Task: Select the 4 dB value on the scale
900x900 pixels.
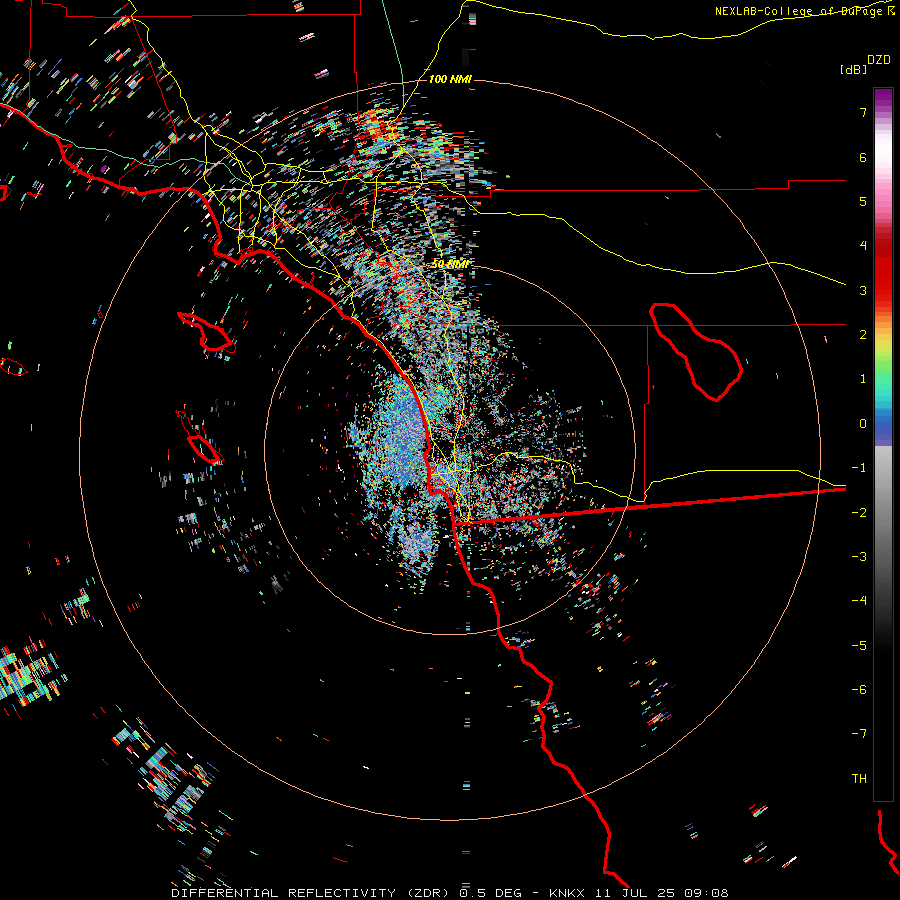Action: point(863,246)
